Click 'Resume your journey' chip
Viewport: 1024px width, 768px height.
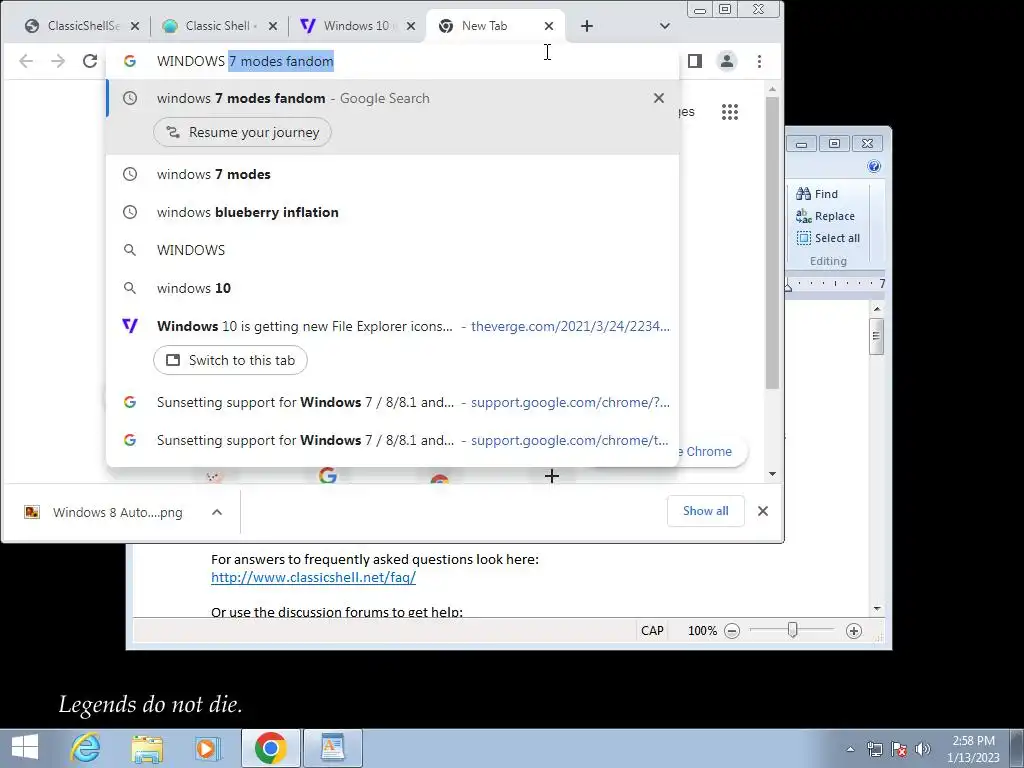point(242,132)
